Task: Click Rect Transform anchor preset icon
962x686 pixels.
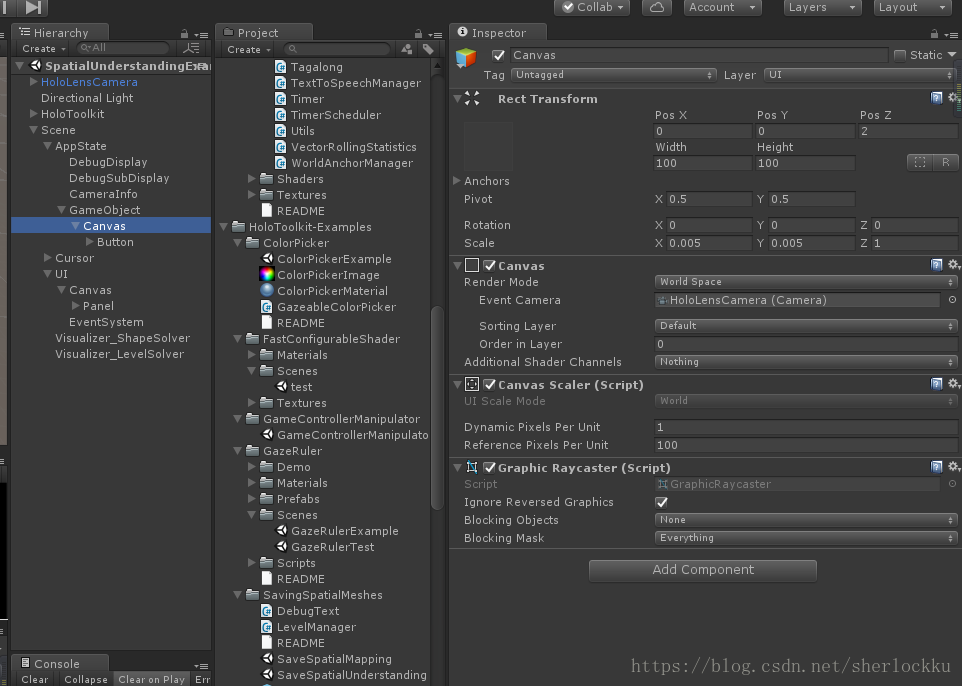Action: point(488,146)
